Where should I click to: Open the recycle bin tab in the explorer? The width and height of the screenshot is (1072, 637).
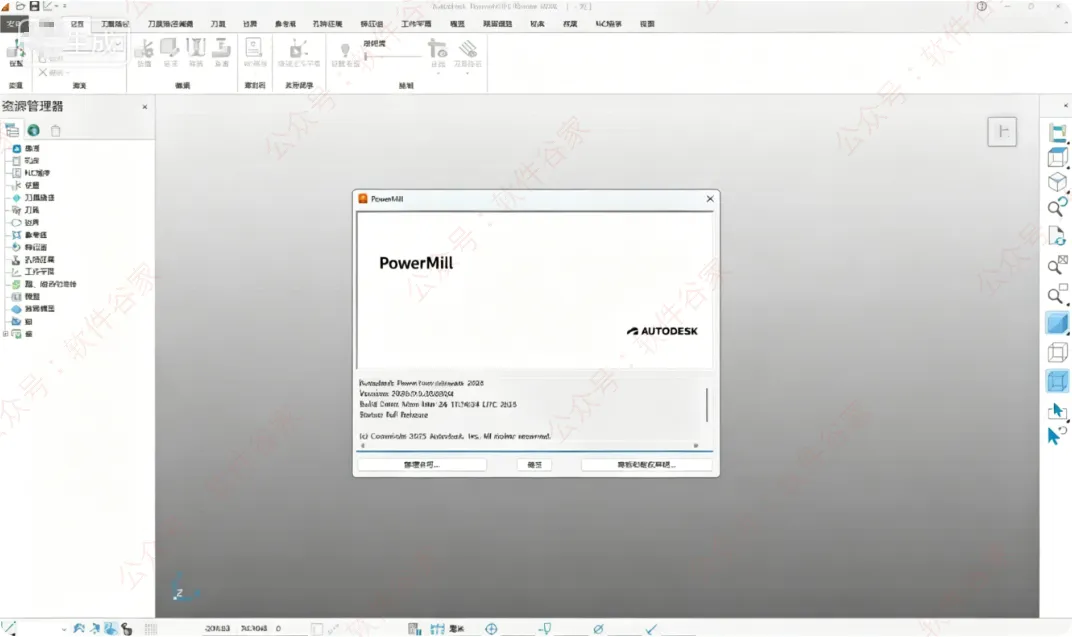tap(55, 130)
